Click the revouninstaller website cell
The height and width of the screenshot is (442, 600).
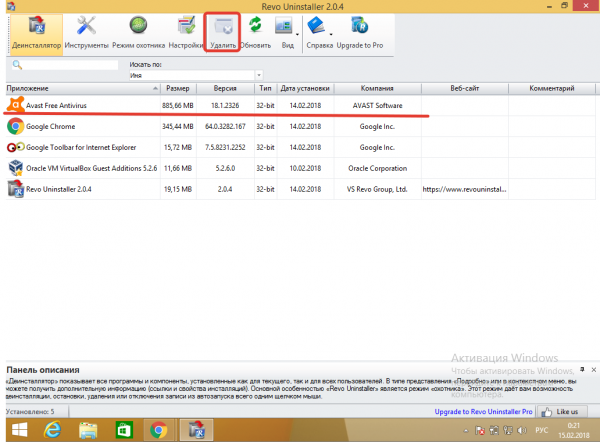(x=464, y=189)
